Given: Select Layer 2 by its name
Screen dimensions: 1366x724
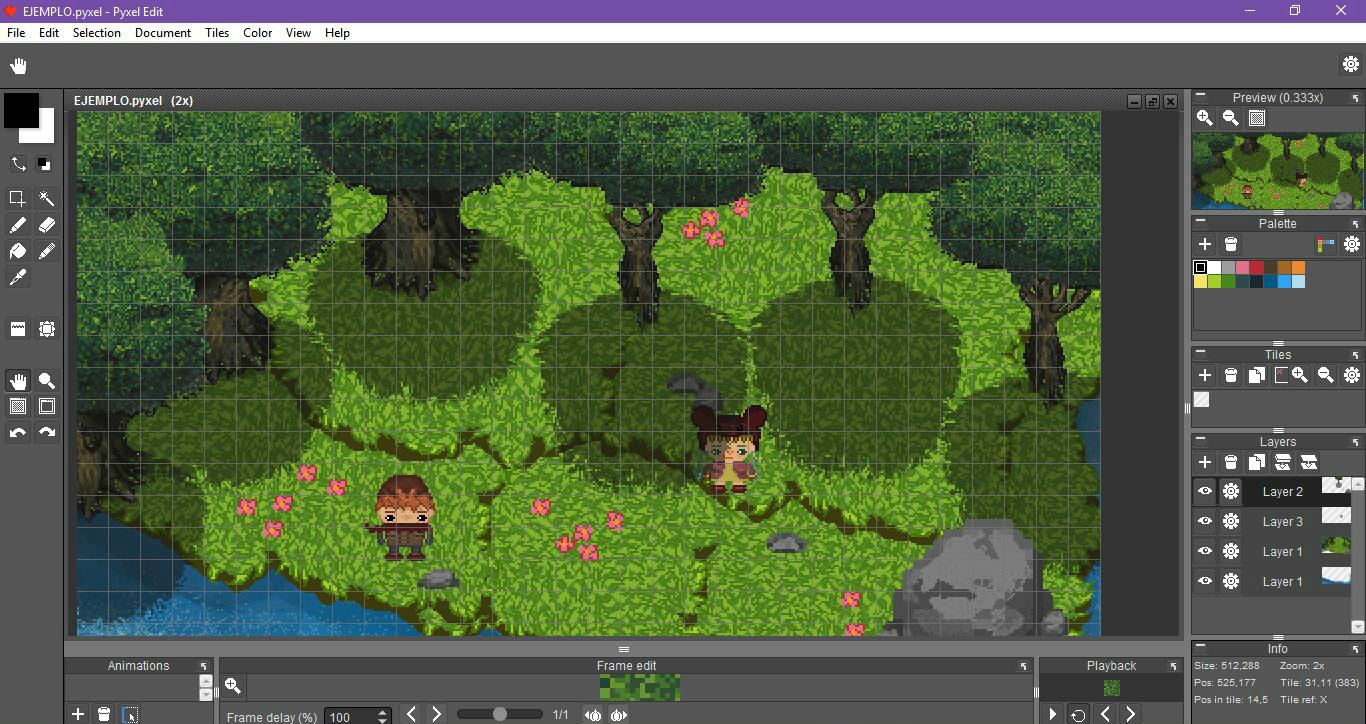Looking at the screenshot, I should pos(1282,491).
